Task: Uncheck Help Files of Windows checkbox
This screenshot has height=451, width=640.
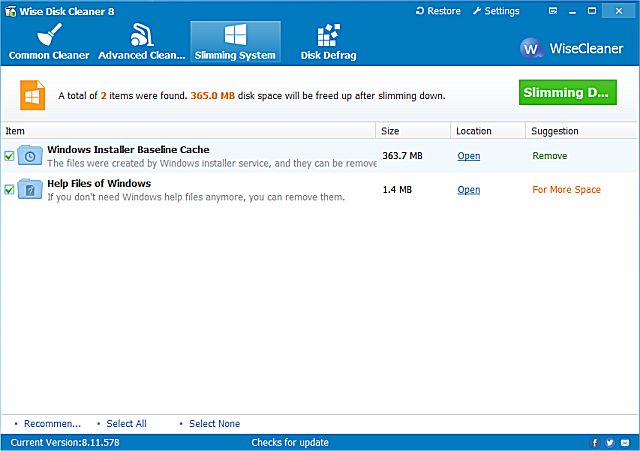Action: pos(9,190)
